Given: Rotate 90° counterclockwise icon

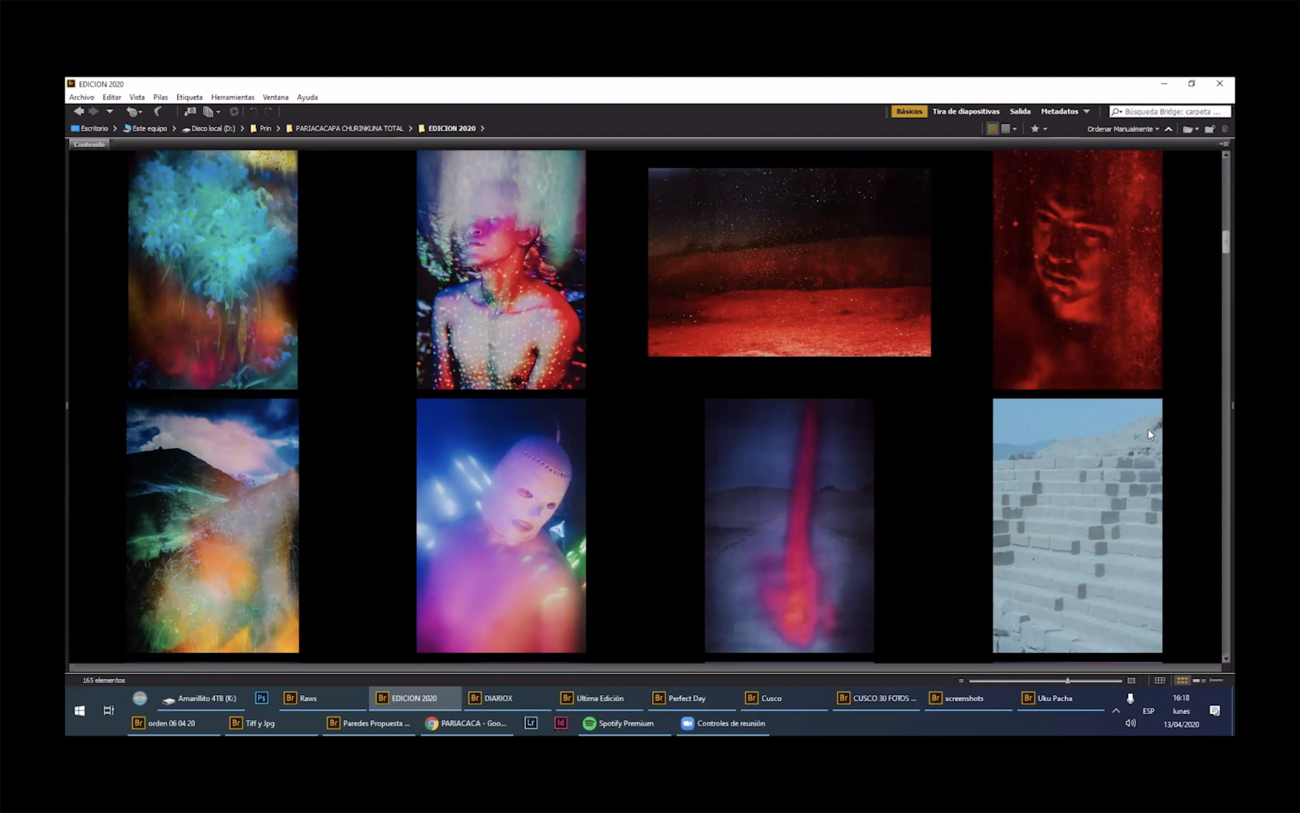Looking at the screenshot, I should click(x=253, y=112).
